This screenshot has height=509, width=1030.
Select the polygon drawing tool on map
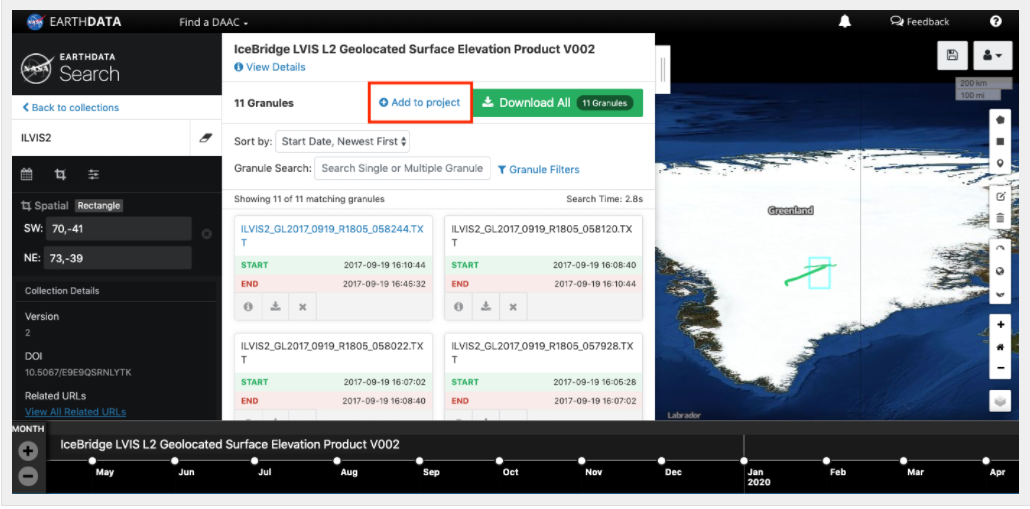click(1000, 120)
